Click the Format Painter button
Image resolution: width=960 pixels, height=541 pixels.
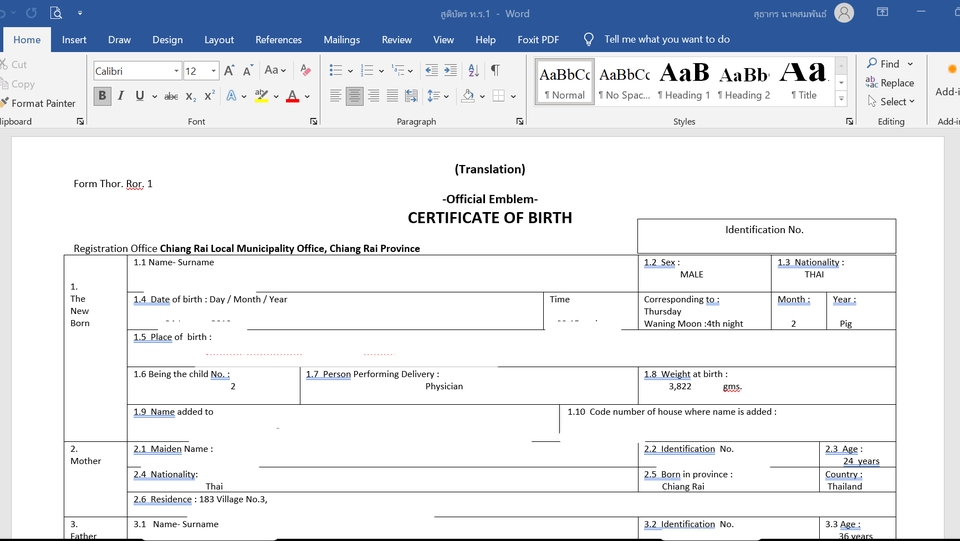(38, 103)
